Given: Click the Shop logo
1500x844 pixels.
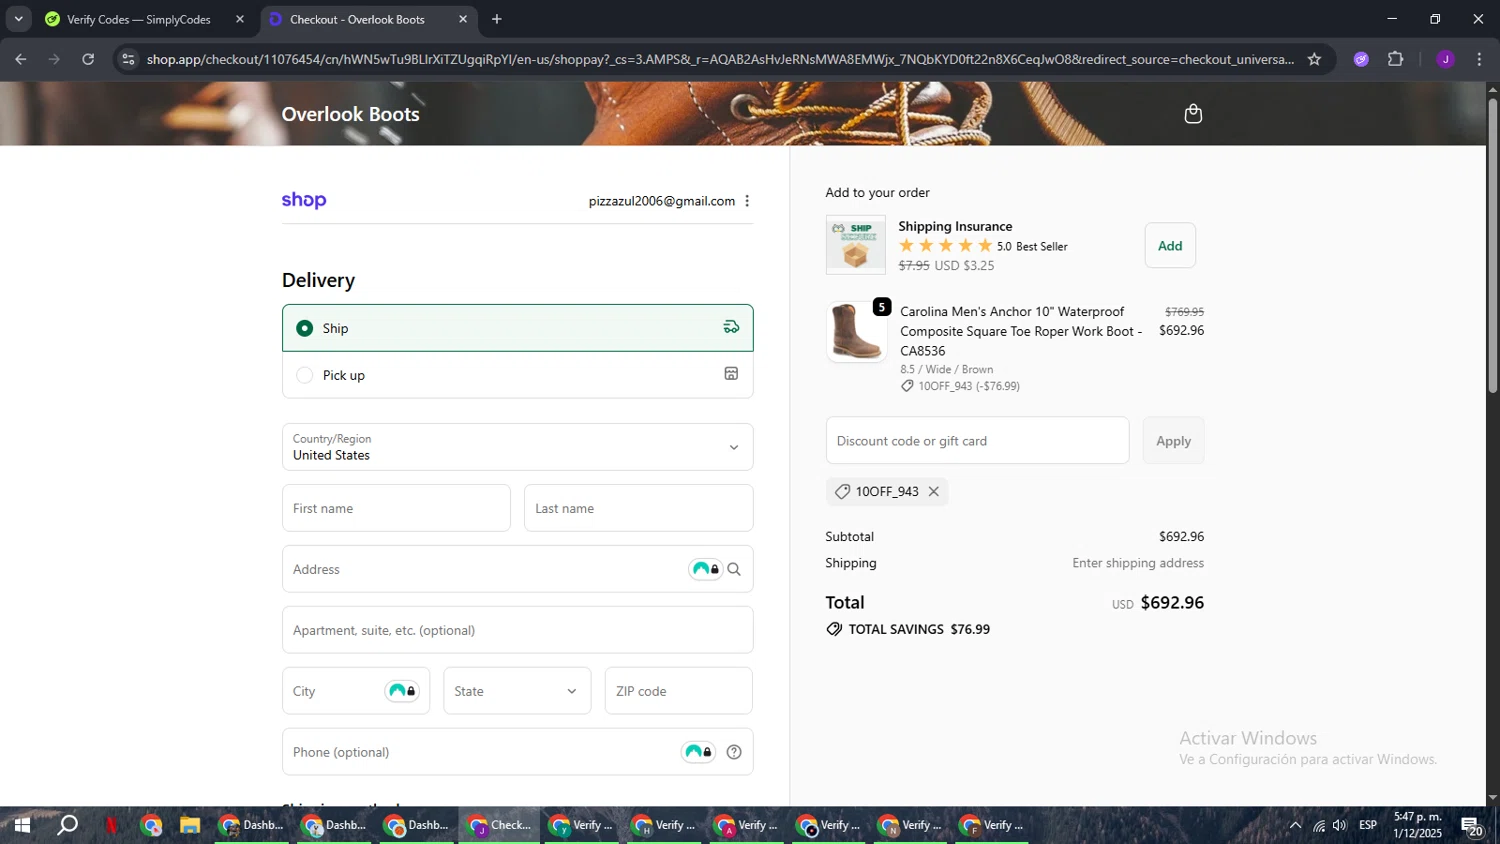Looking at the screenshot, I should 304,200.
